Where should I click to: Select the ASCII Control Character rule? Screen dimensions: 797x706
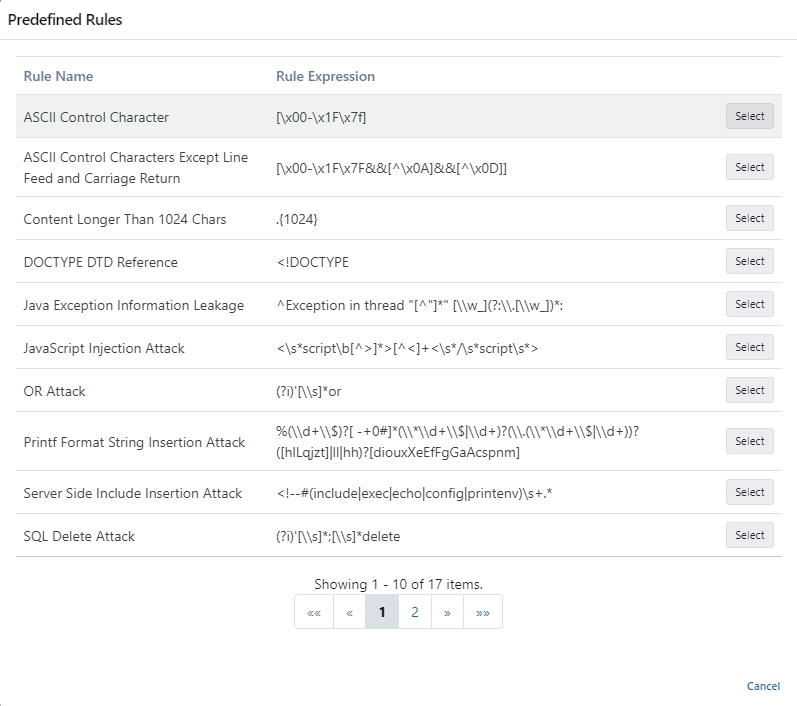749,116
